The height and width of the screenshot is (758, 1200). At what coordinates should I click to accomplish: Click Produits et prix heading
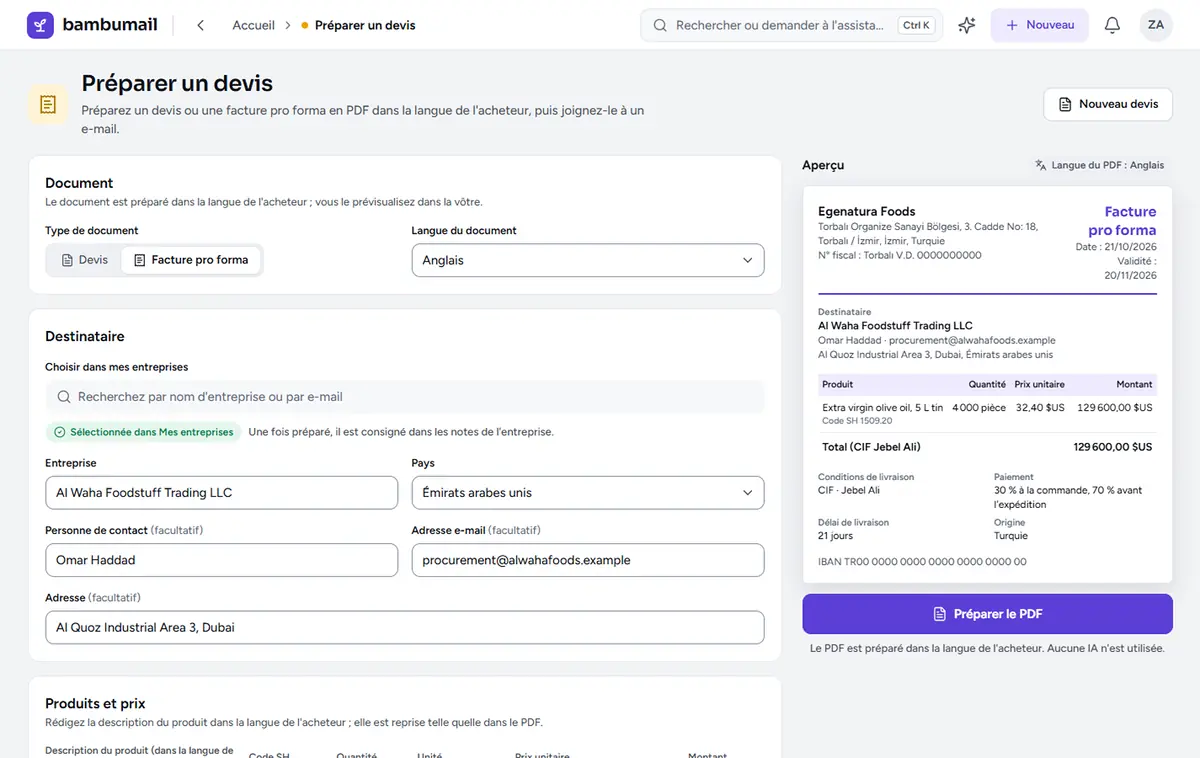95,703
